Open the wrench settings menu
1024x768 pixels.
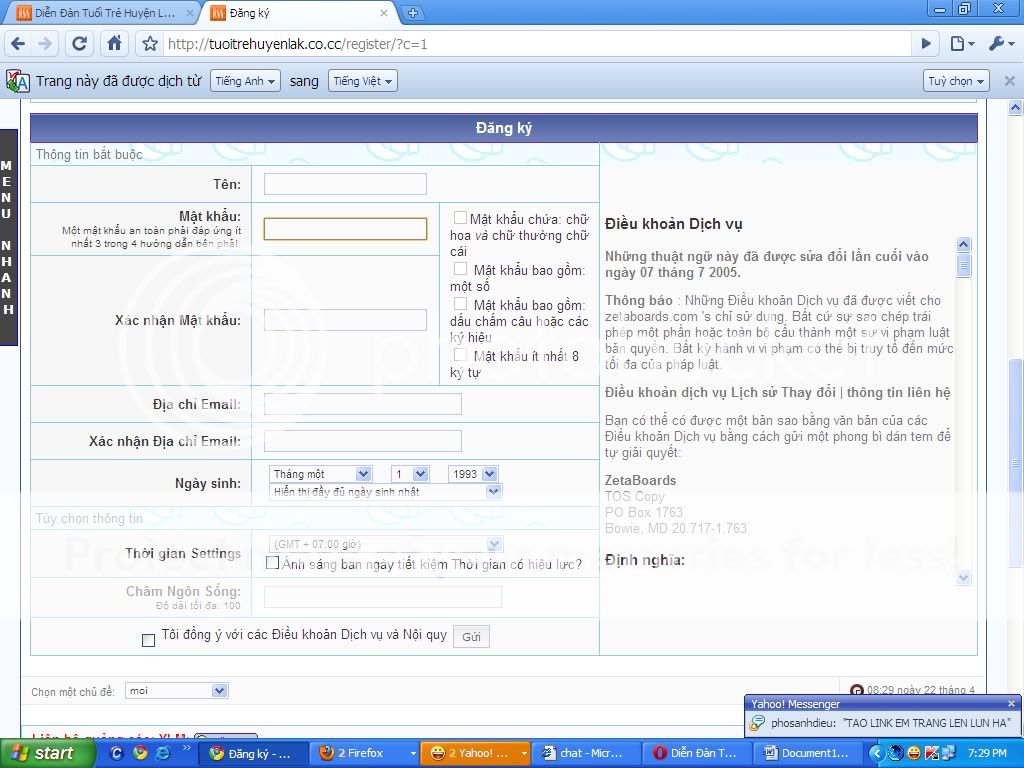1000,44
